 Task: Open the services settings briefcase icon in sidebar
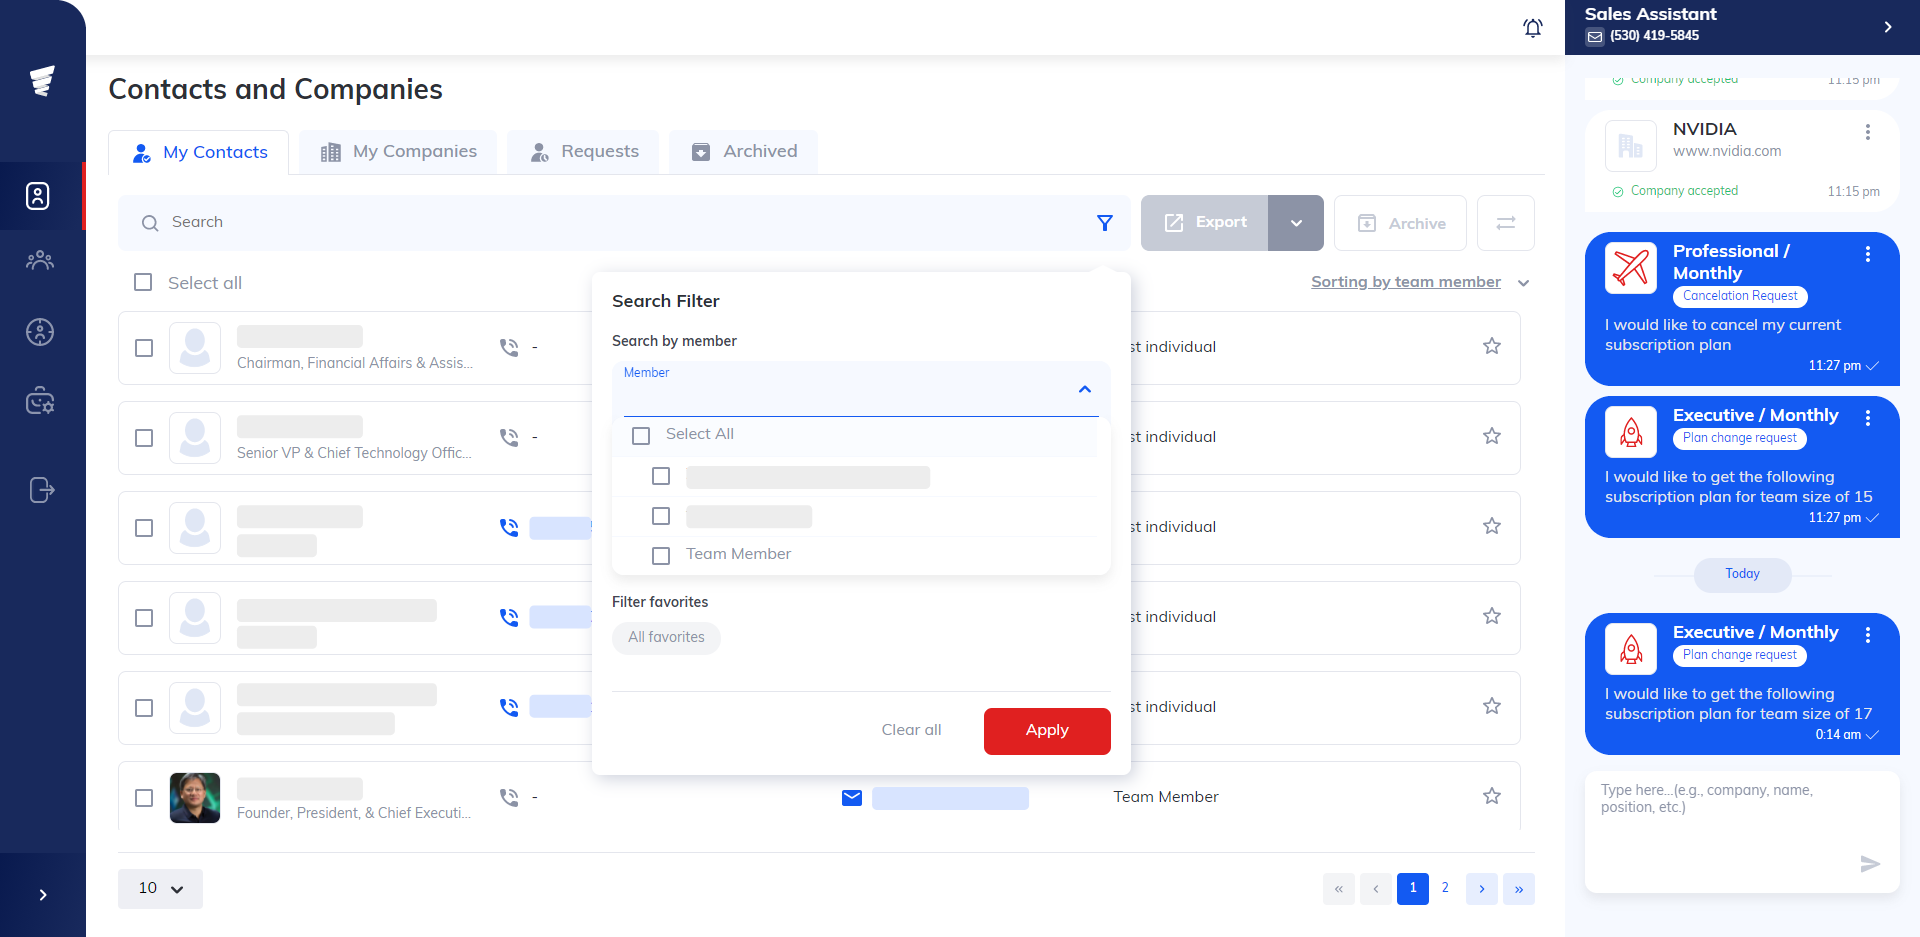pos(40,400)
